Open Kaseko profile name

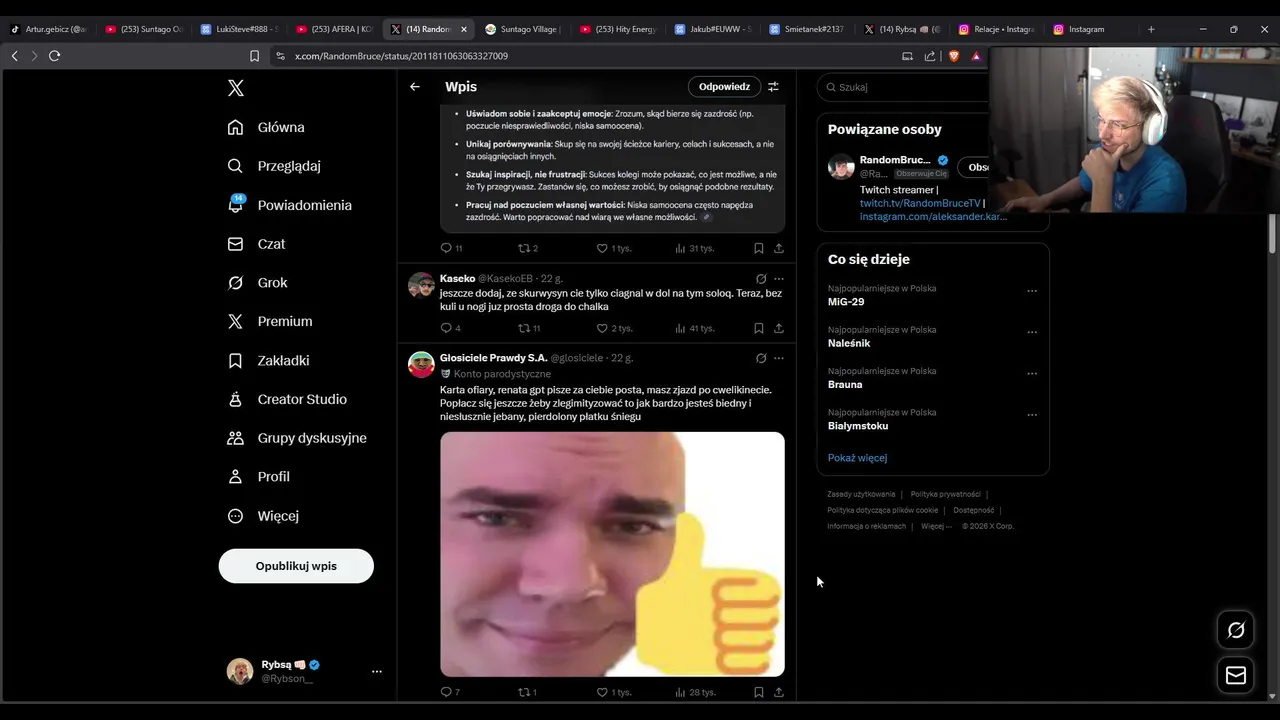(457, 278)
